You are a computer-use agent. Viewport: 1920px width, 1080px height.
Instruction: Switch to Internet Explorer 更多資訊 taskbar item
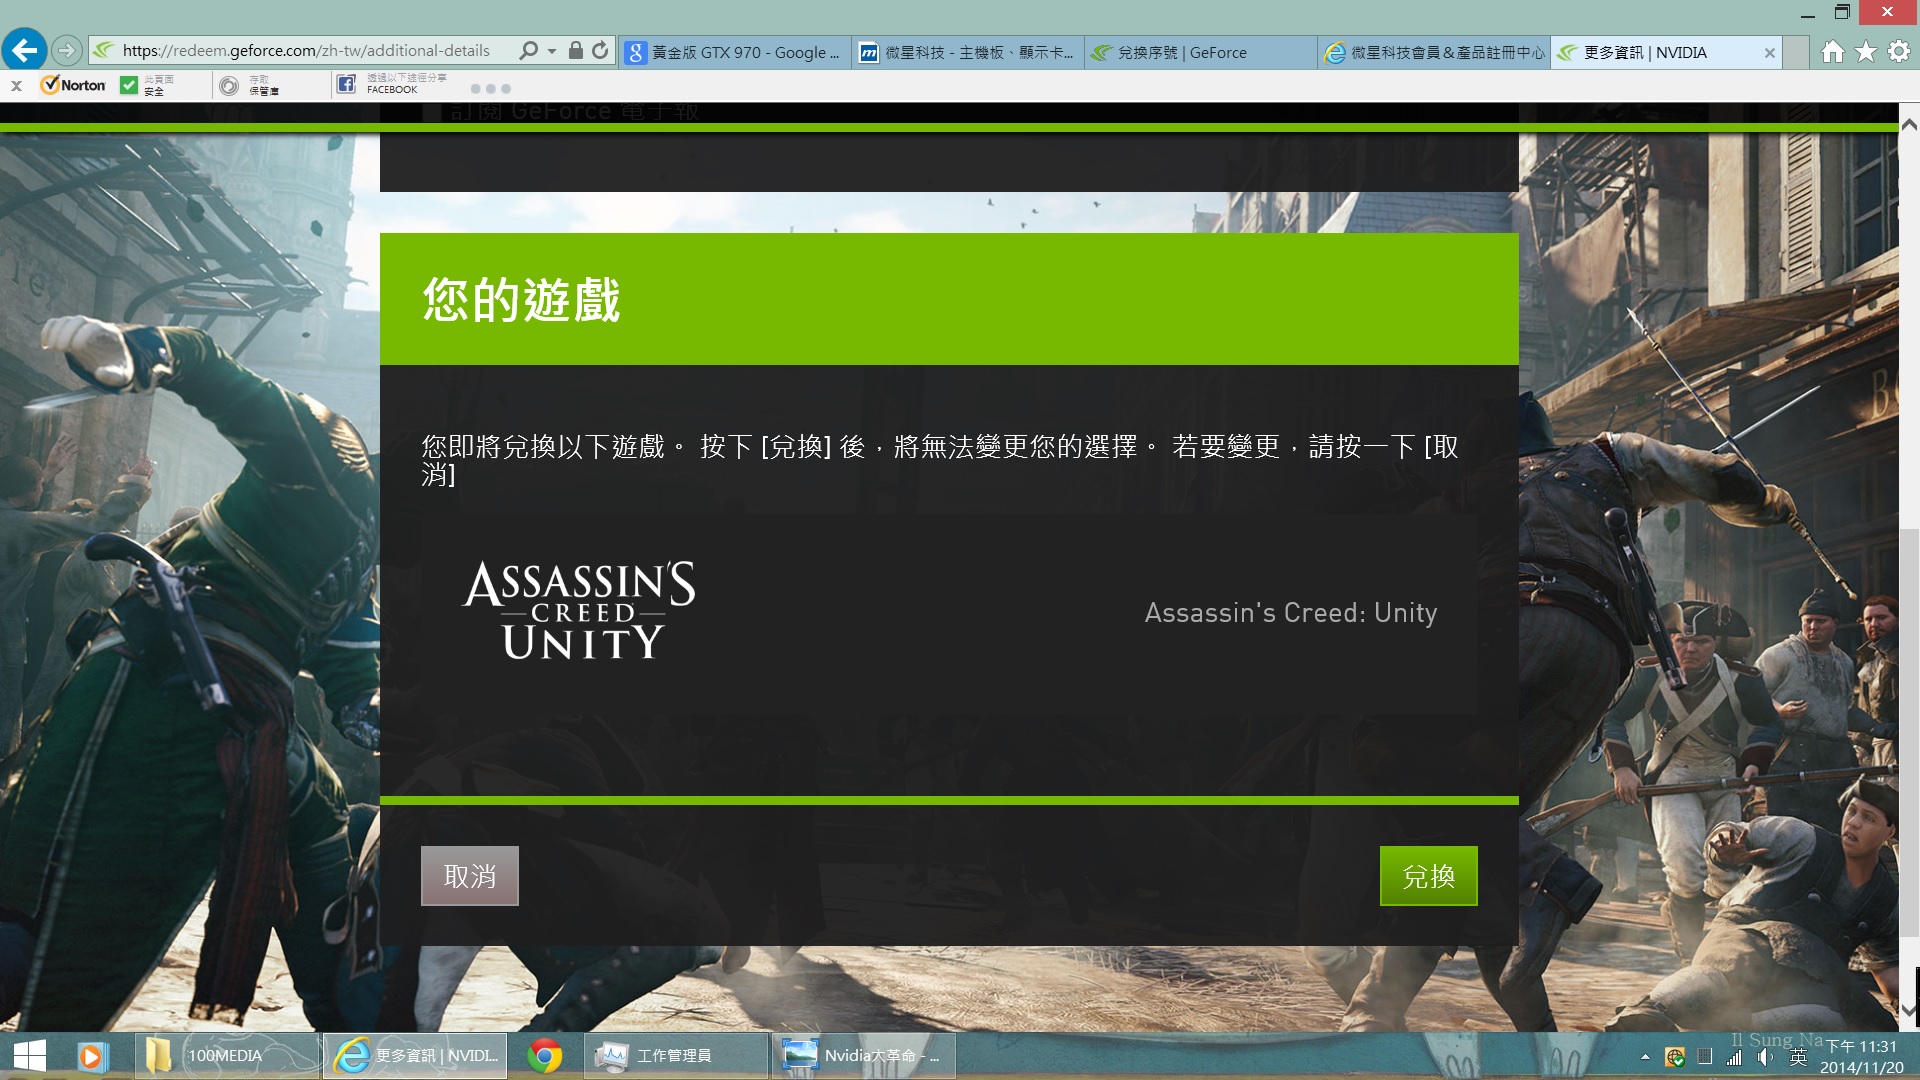pyautogui.click(x=415, y=1056)
